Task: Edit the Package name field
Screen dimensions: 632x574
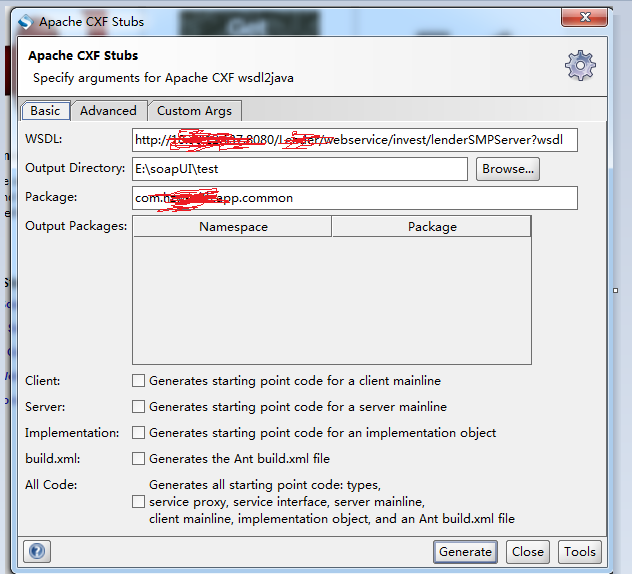Action: point(355,198)
